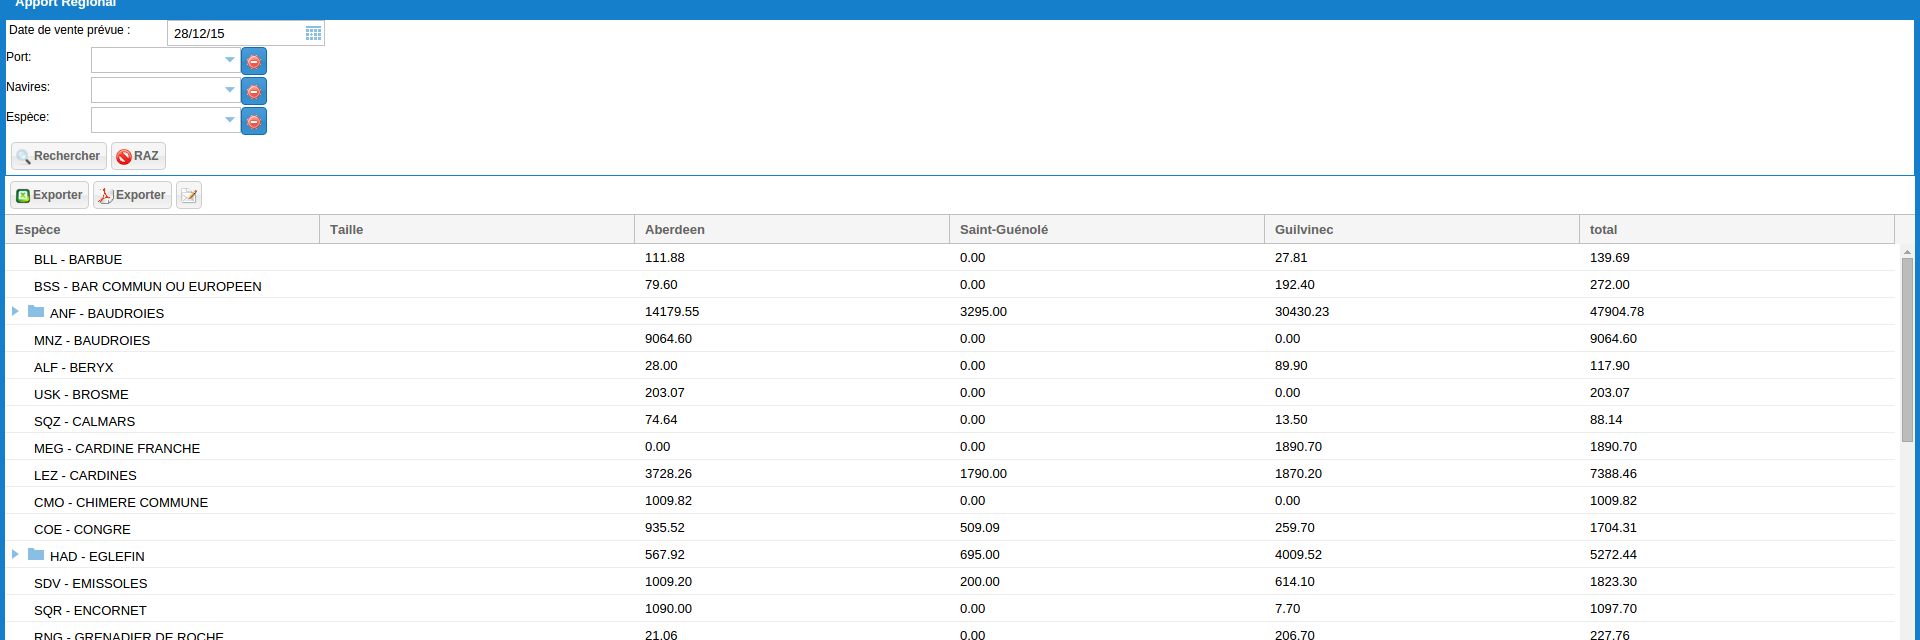
Task: Expand the HAD - EGLEFIN row
Action: coord(15,554)
